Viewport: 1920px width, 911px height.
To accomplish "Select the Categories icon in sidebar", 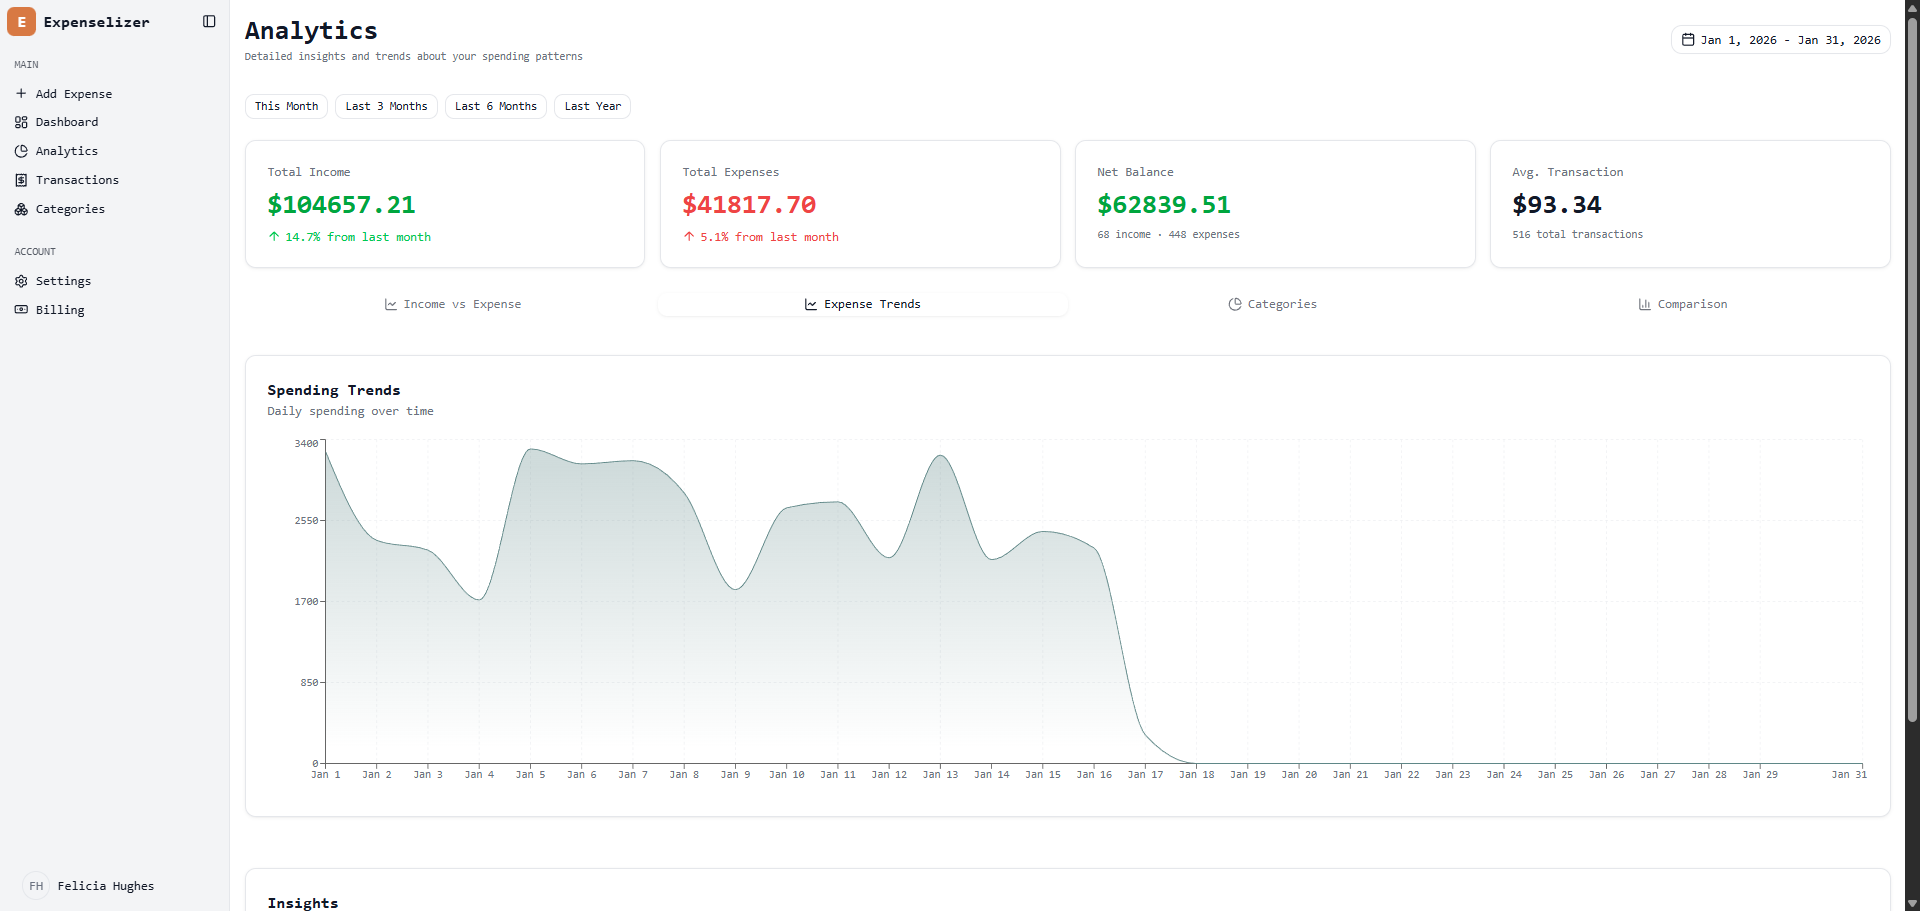I will pyautogui.click(x=22, y=209).
